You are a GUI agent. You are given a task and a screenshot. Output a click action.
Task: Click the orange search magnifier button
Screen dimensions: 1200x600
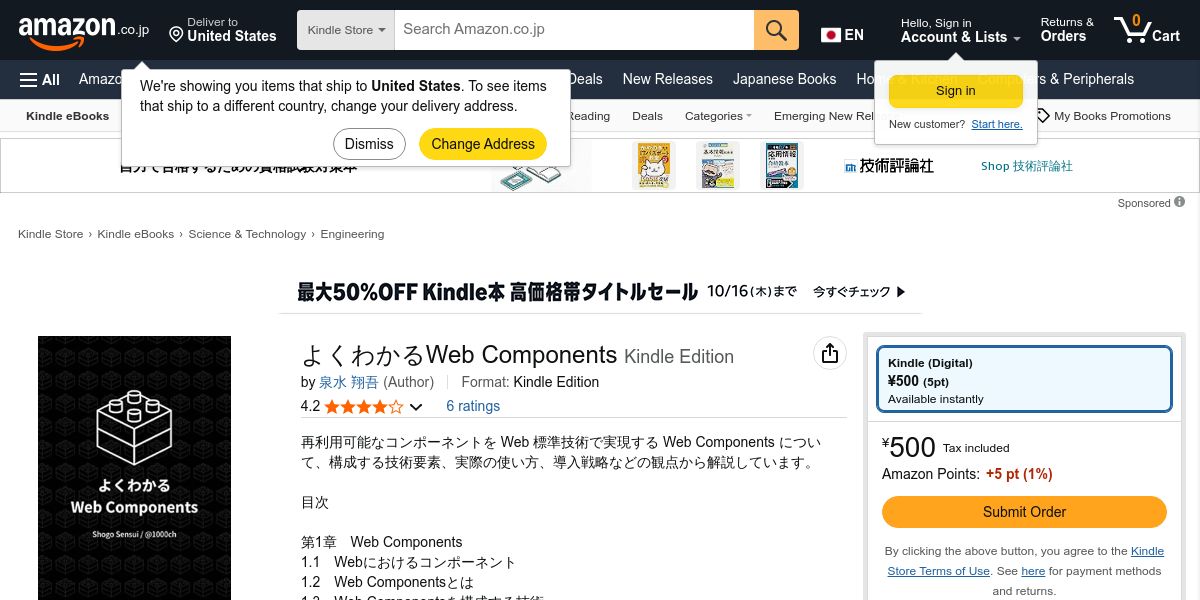[x=776, y=30]
